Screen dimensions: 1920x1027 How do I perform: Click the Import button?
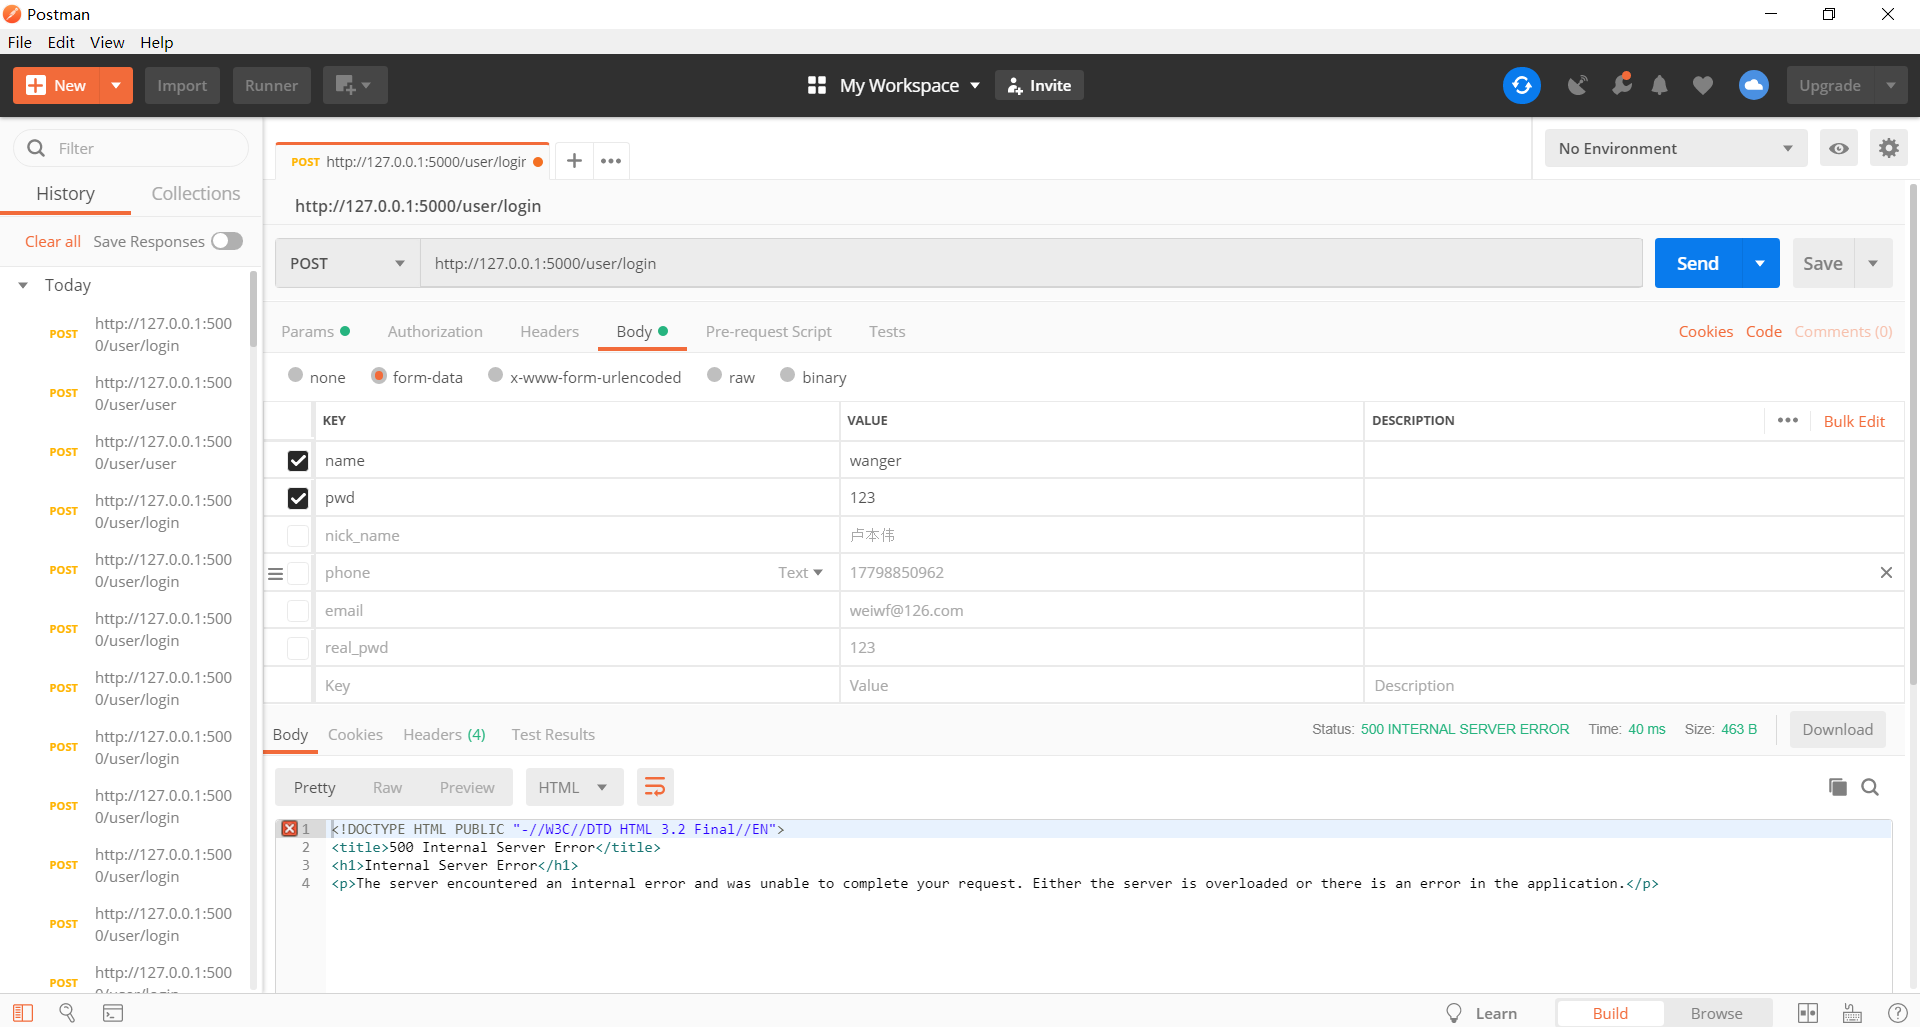tap(182, 85)
